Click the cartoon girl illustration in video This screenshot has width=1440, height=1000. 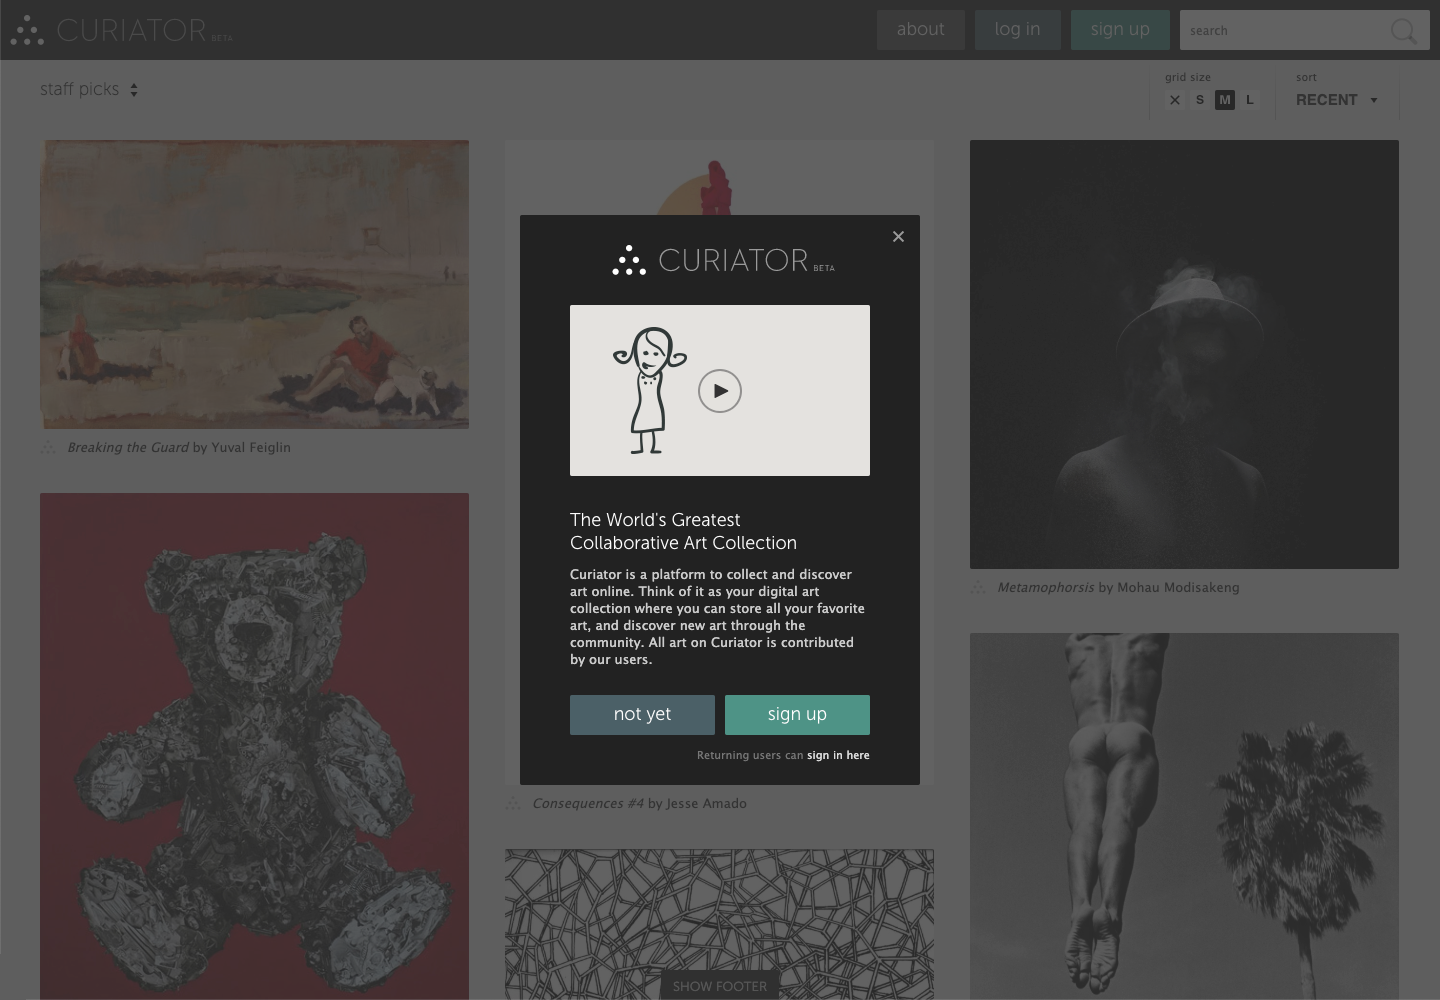tap(650, 390)
